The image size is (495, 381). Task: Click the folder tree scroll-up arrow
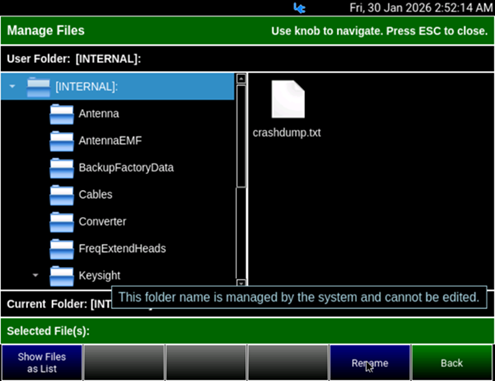(241, 79)
